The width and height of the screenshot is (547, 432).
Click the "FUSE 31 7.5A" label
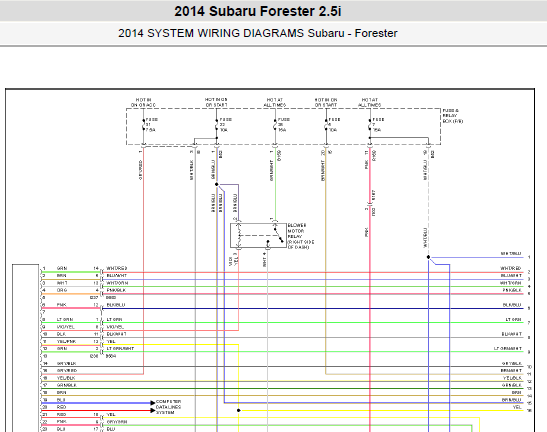[151, 125]
